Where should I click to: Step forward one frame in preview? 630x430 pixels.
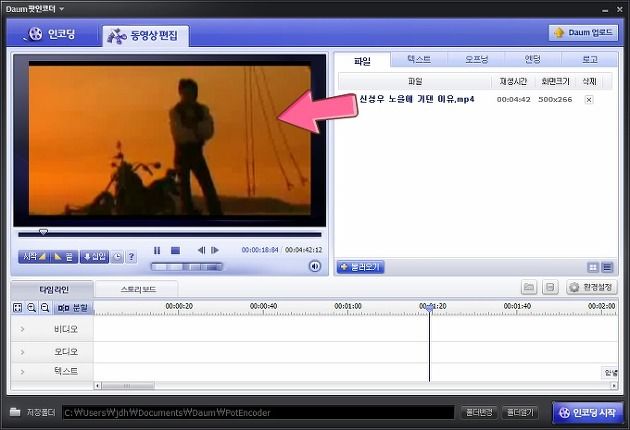(215, 250)
